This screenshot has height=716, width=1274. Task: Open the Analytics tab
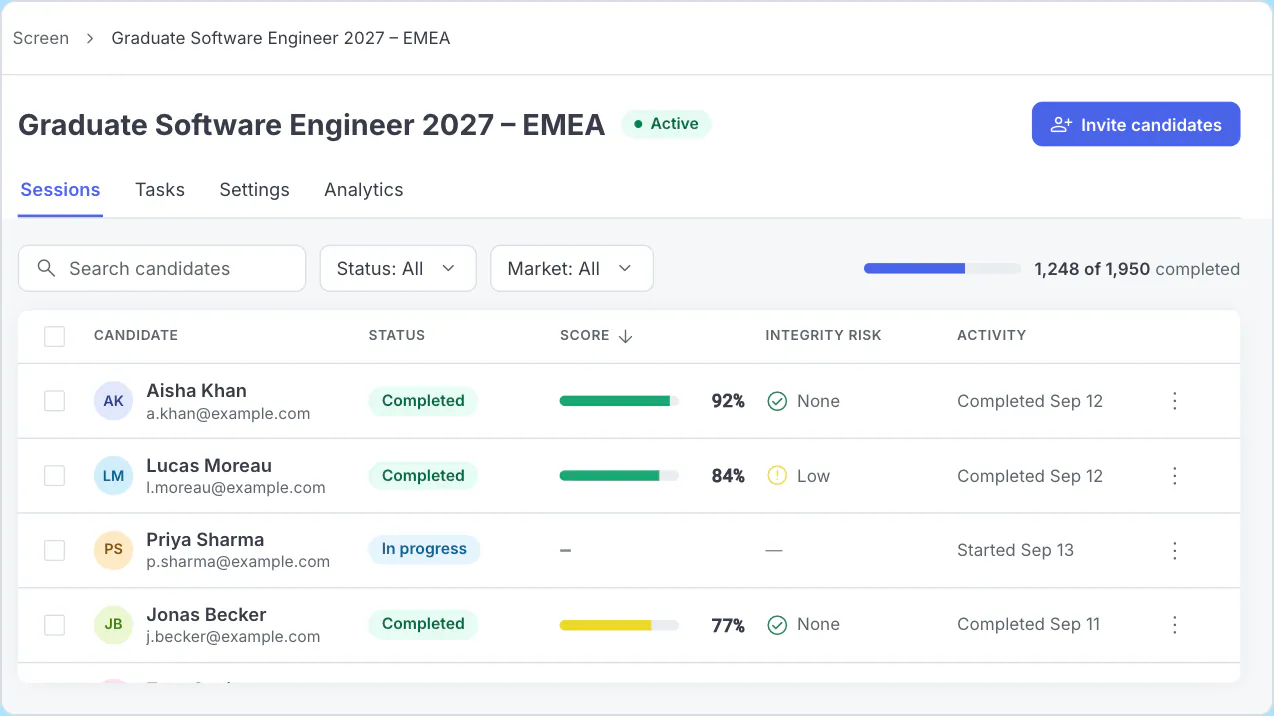coord(364,190)
